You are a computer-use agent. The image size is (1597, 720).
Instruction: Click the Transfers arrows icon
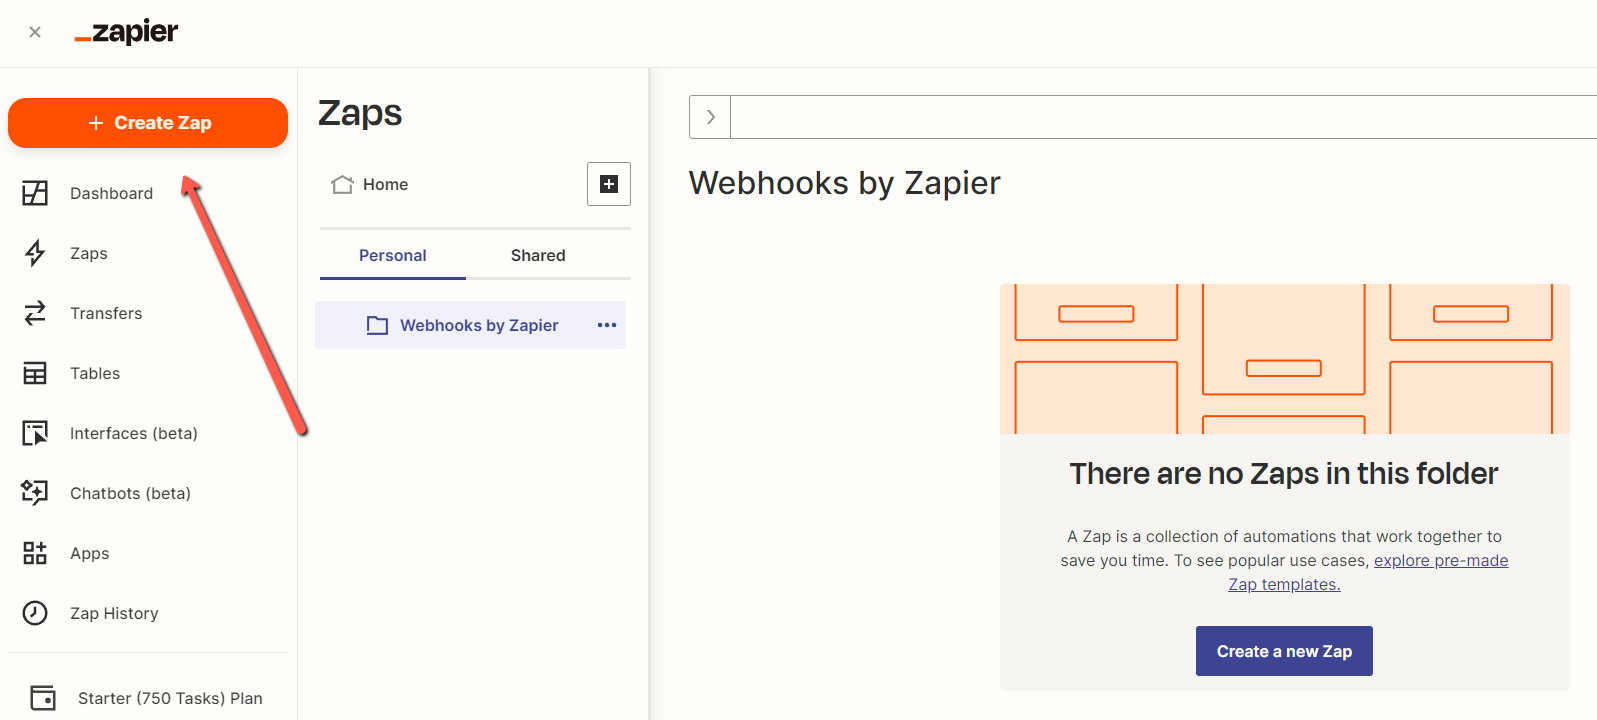tap(35, 313)
